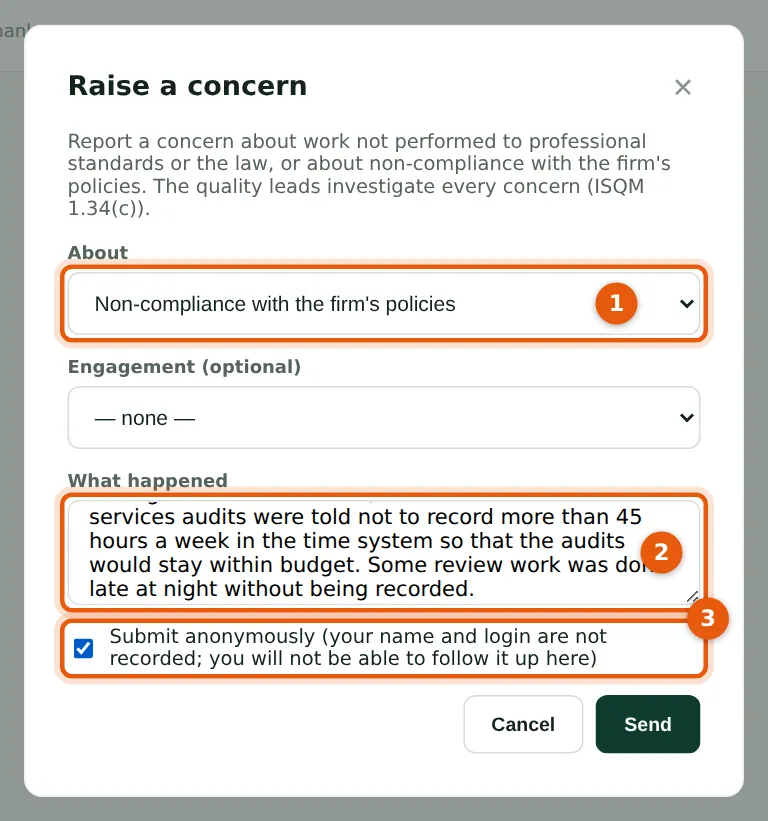Click the orange step 2 badge
The height and width of the screenshot is (821, 768).
click(661, 552)
